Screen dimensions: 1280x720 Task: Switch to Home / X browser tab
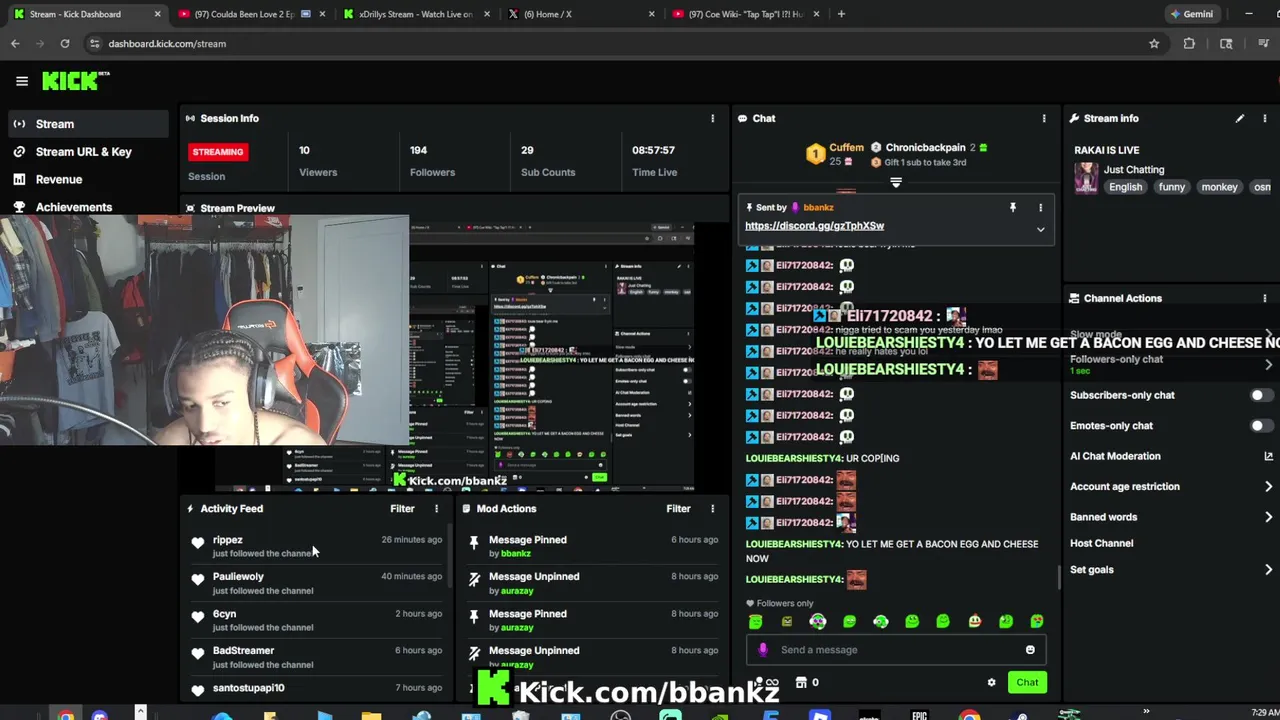(580, 14)
